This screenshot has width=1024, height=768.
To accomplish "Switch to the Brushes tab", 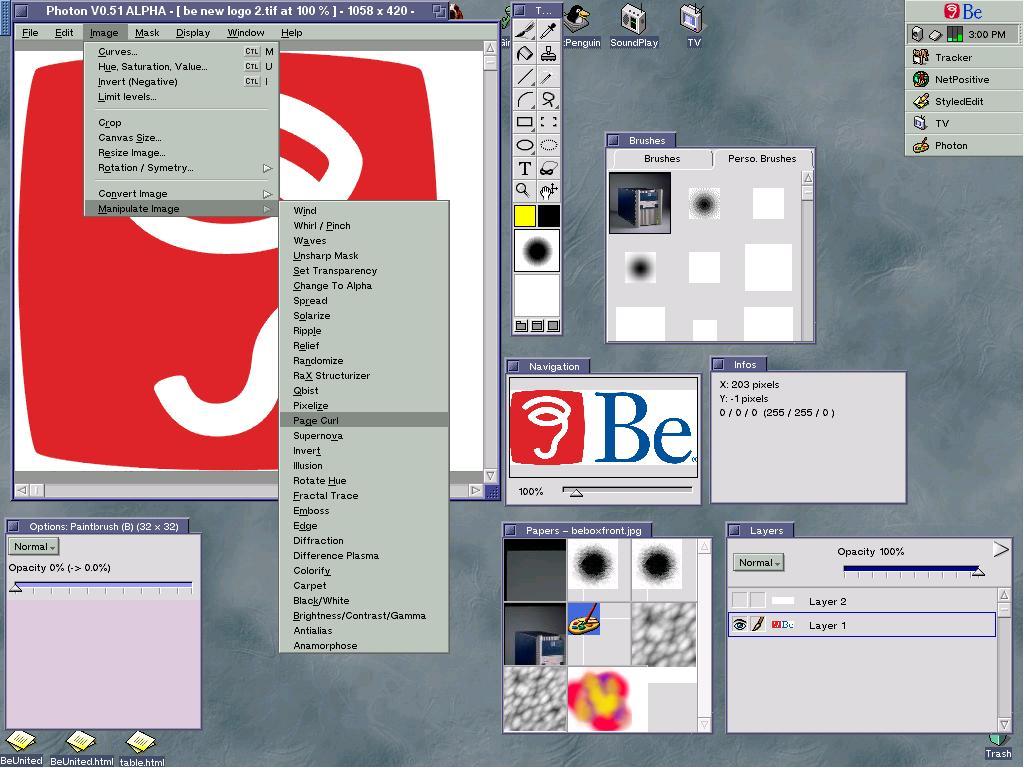I will coord(662,159).
